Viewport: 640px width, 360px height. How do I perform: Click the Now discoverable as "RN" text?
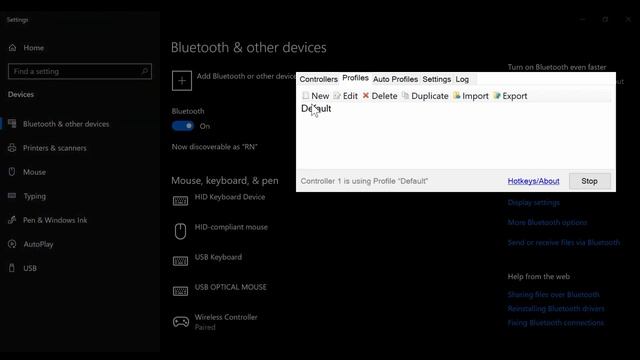(215, 147)
